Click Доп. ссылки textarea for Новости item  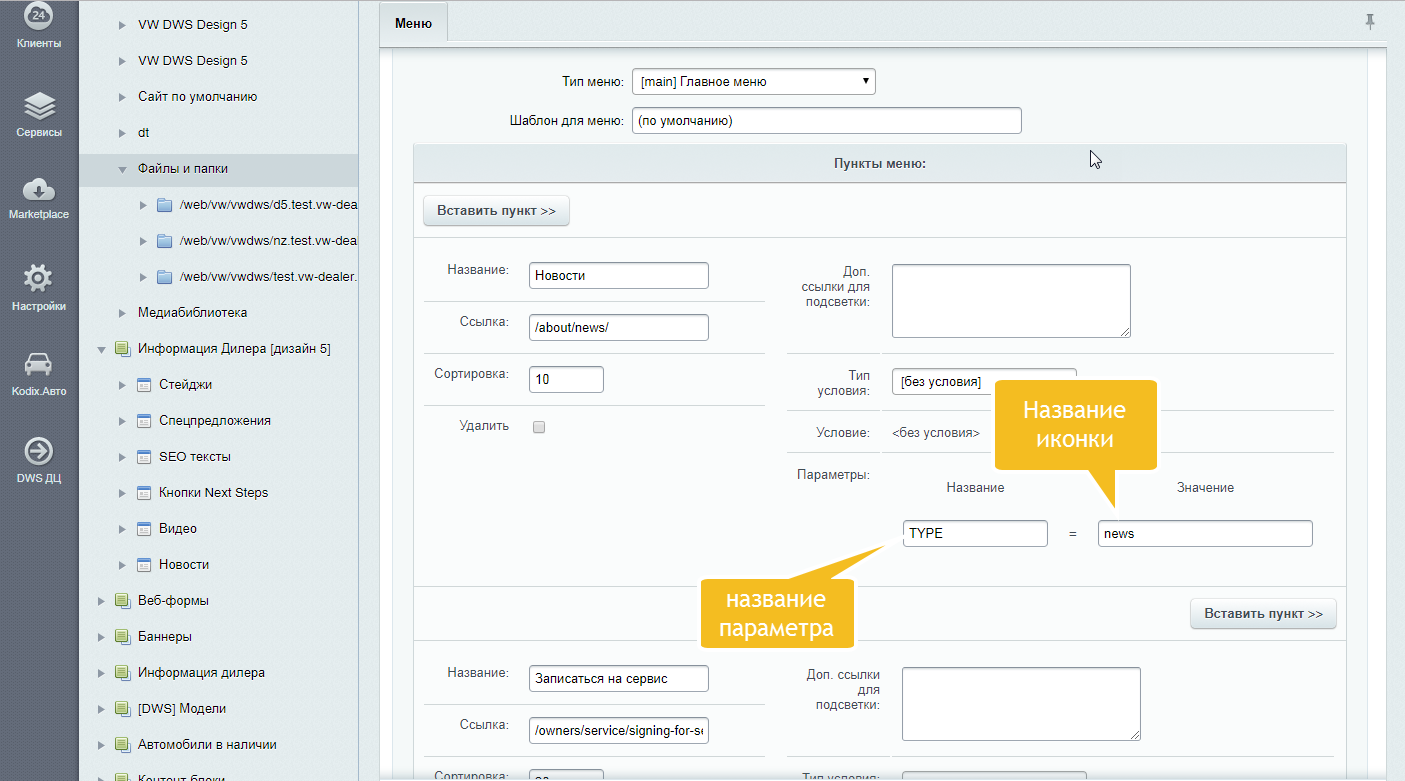pos(1011,301)
